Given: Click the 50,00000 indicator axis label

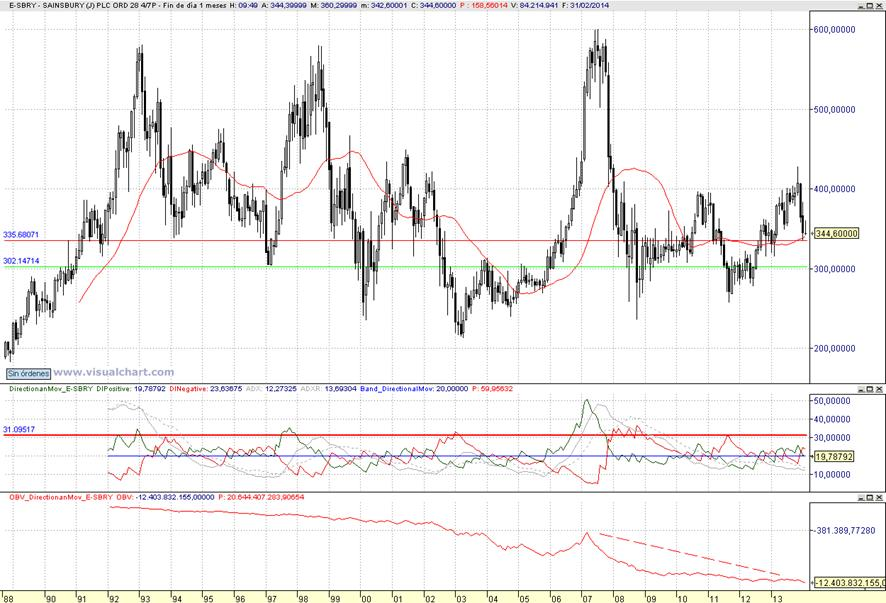Looking at the screenshot, I should (x=832, y=401).
